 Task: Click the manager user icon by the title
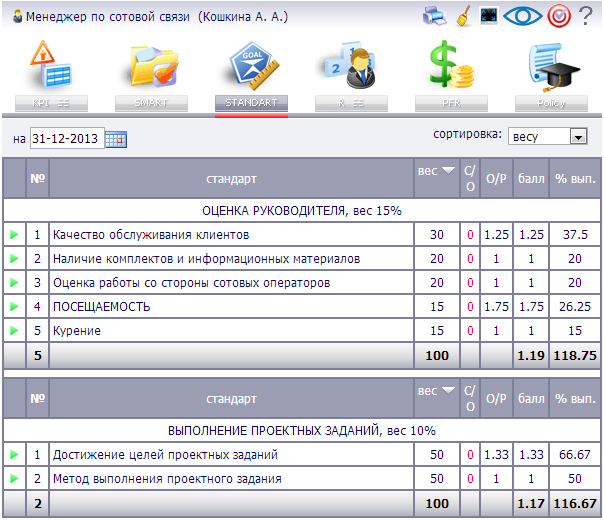tap(17, 17)
